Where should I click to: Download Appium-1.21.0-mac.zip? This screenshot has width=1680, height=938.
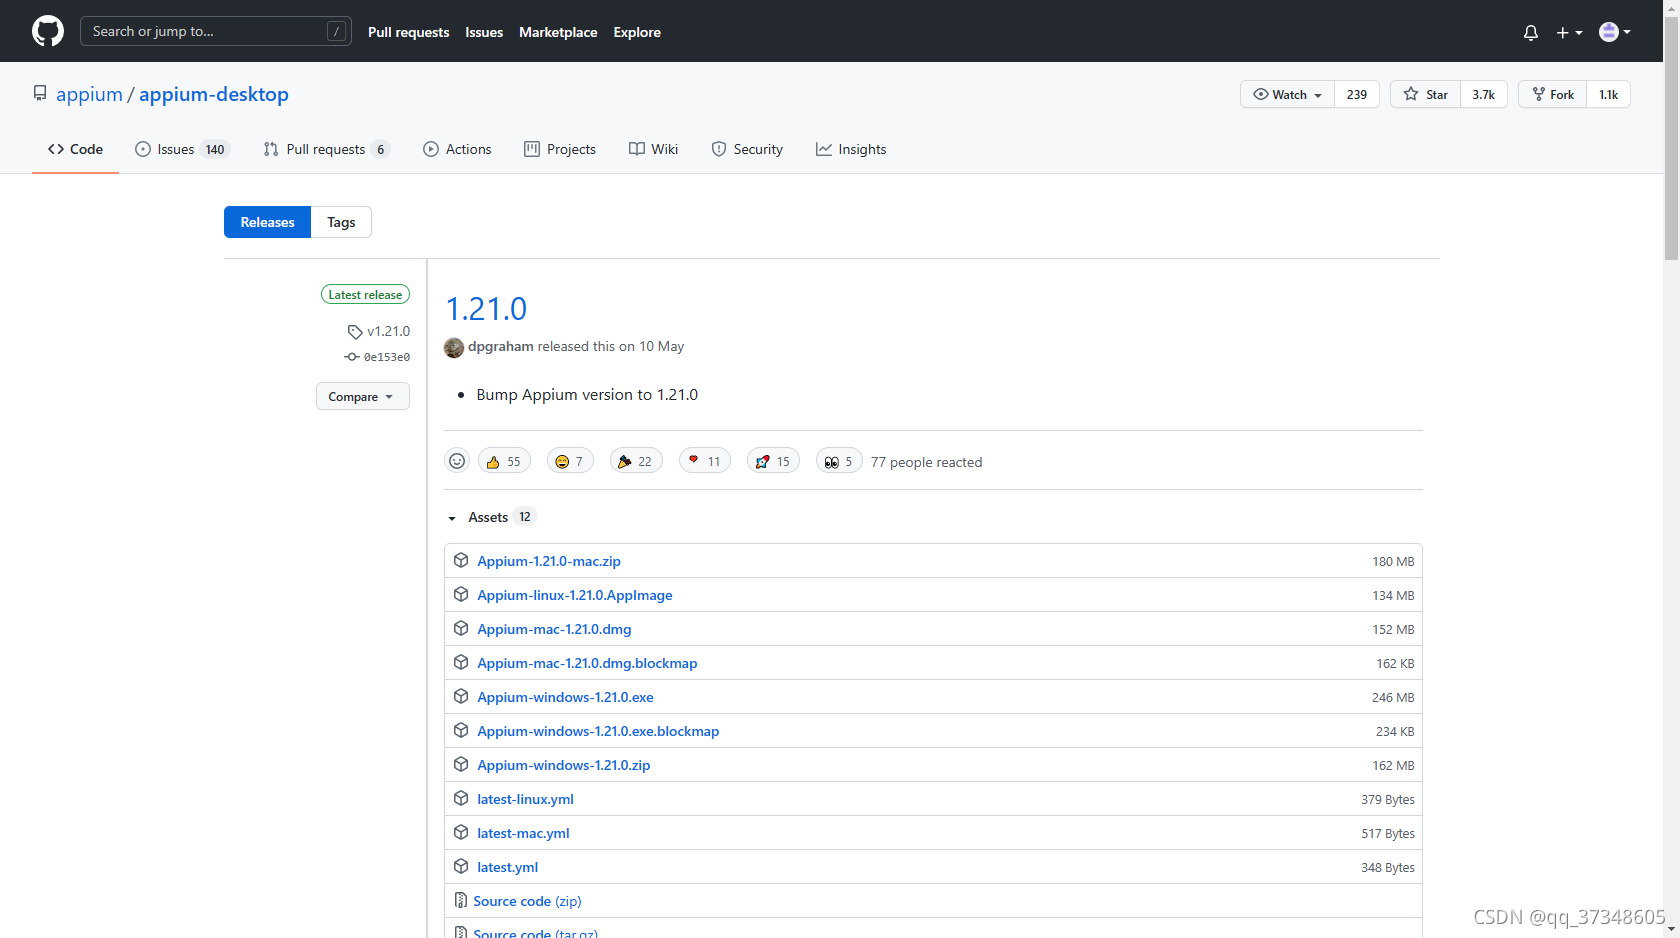(x=548, y=561)
